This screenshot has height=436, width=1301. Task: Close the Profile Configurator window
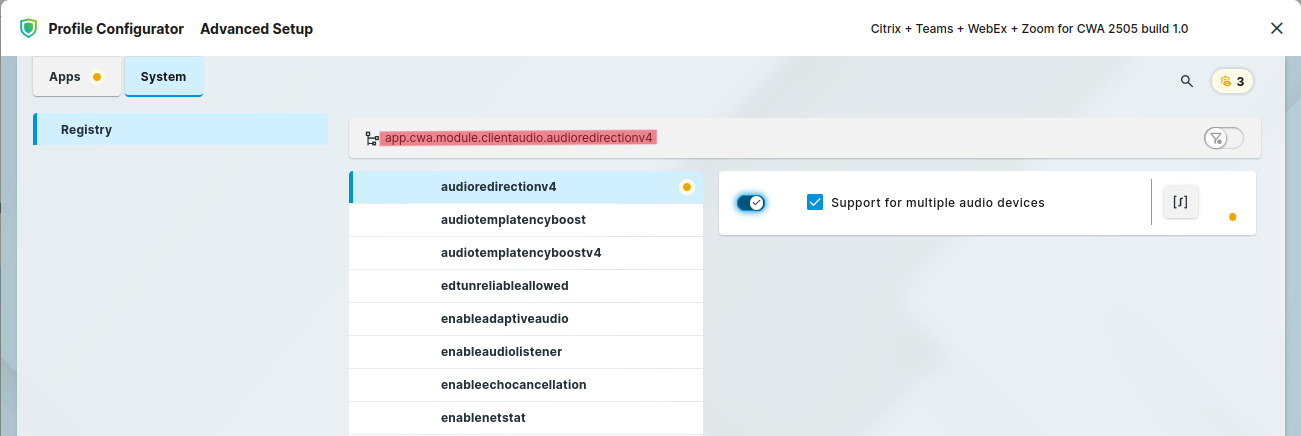pyautogui.click(x=1276, y=28)
